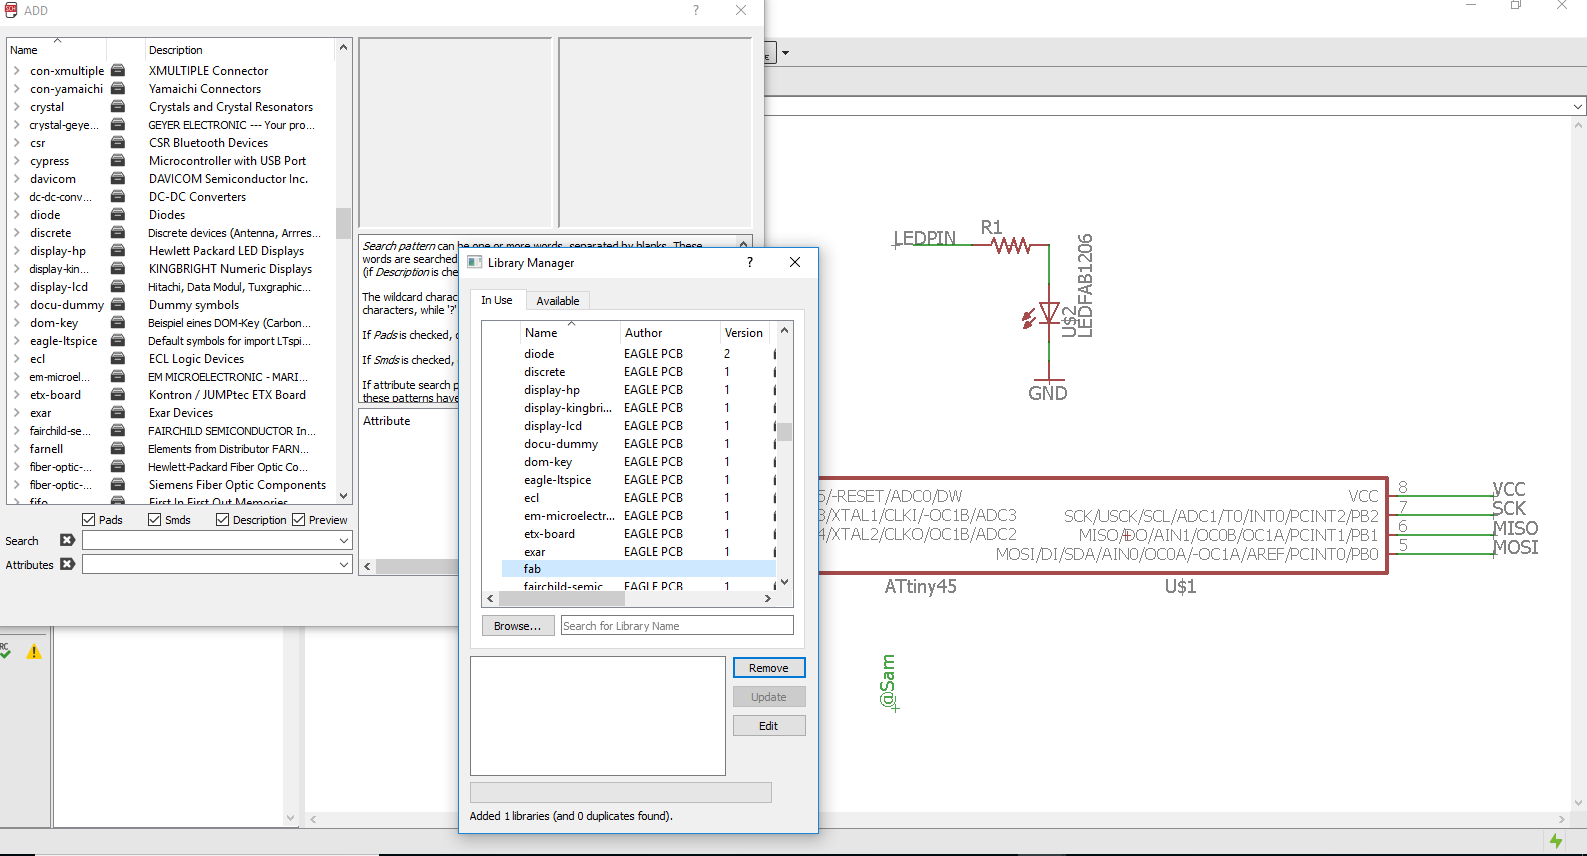Expand the crystal library tree node
The image size is (1587, 856).
pyautogui.click(x=17, y=107)
